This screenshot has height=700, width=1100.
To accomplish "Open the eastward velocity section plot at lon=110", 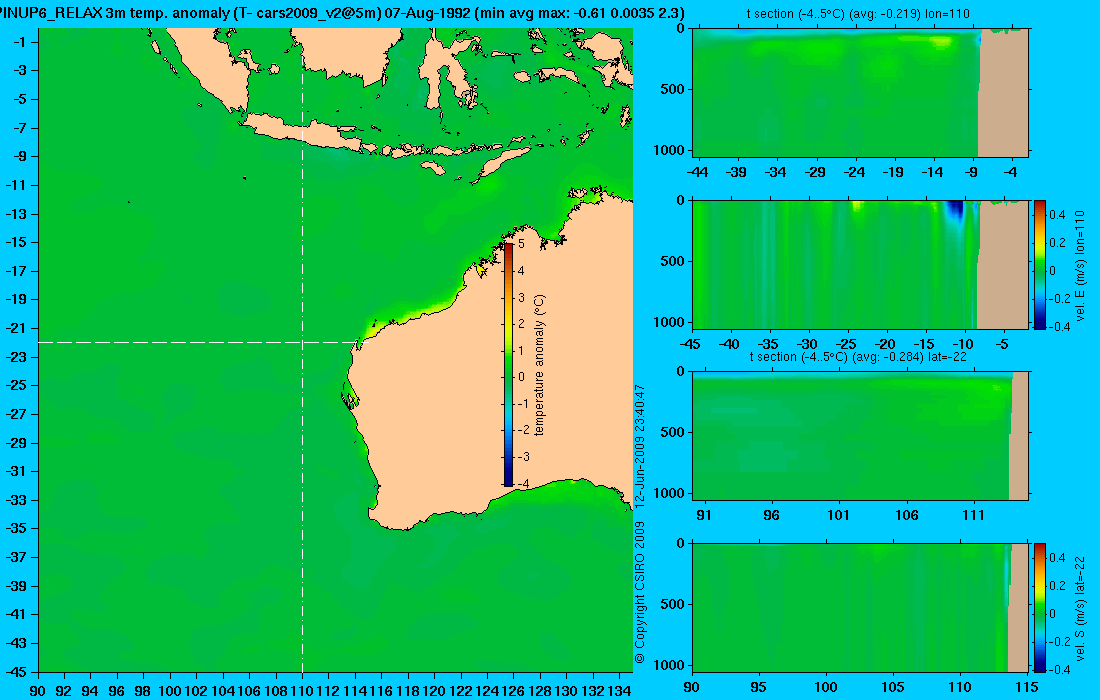I will [860, 264].
